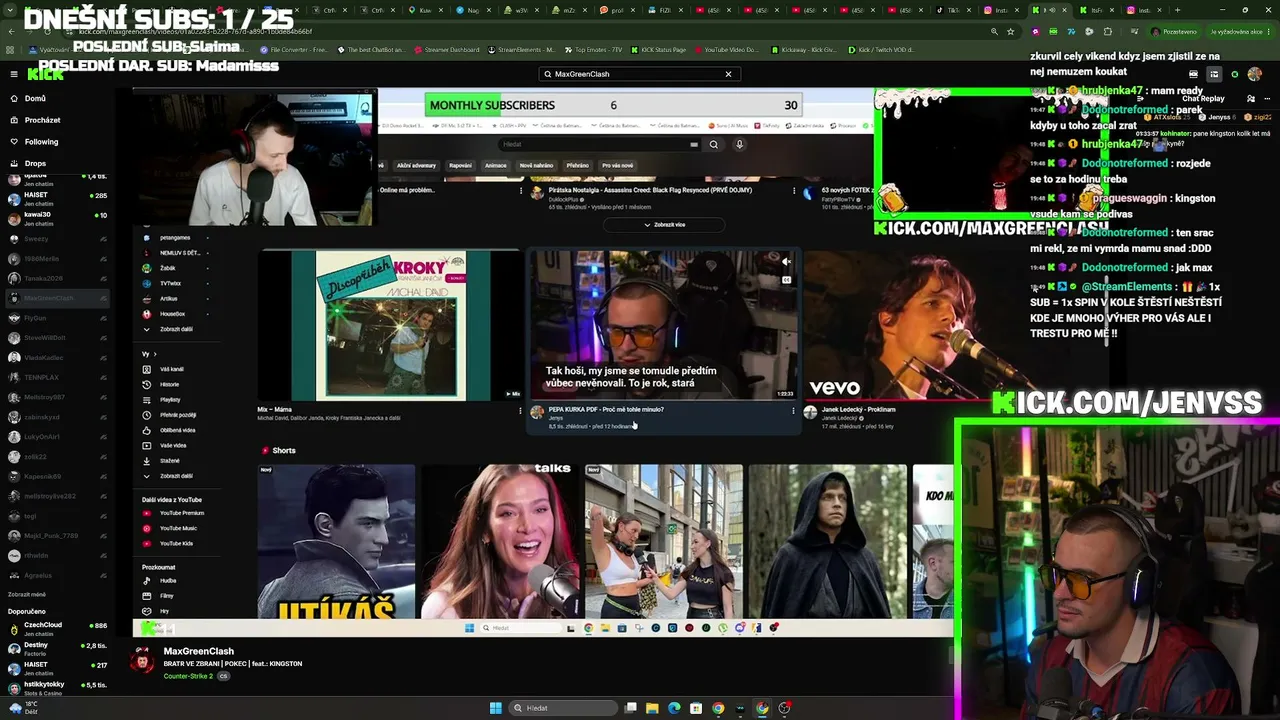Open Váš kanál in YouTube sidebar

(x=164, y=369)
